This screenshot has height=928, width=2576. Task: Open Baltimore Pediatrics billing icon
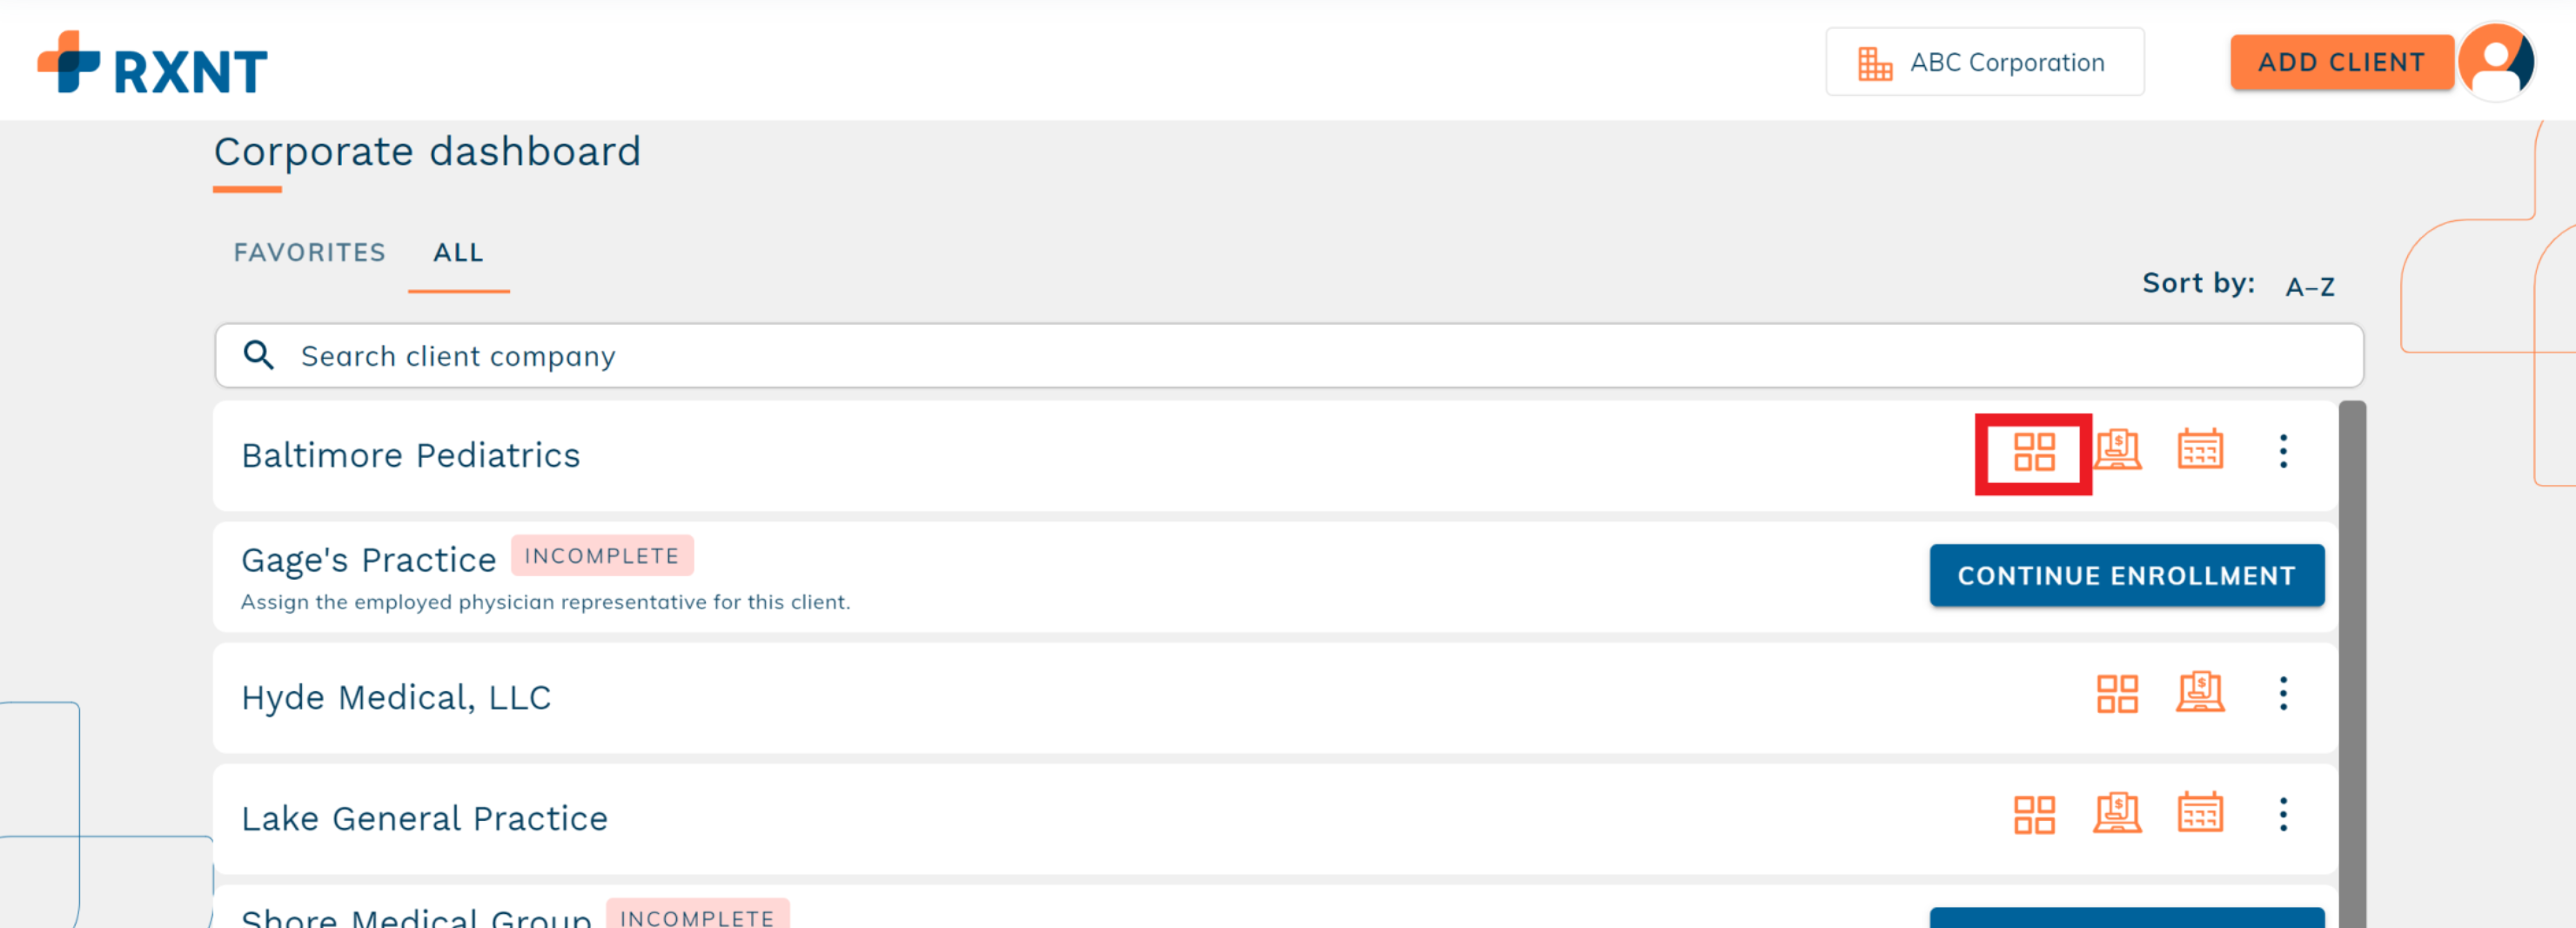point(2117,450)
